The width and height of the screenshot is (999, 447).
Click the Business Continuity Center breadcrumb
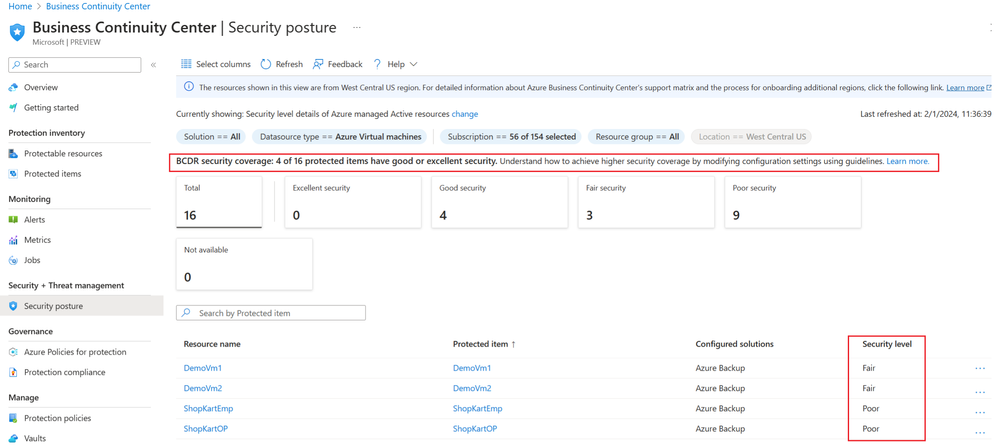98,6
